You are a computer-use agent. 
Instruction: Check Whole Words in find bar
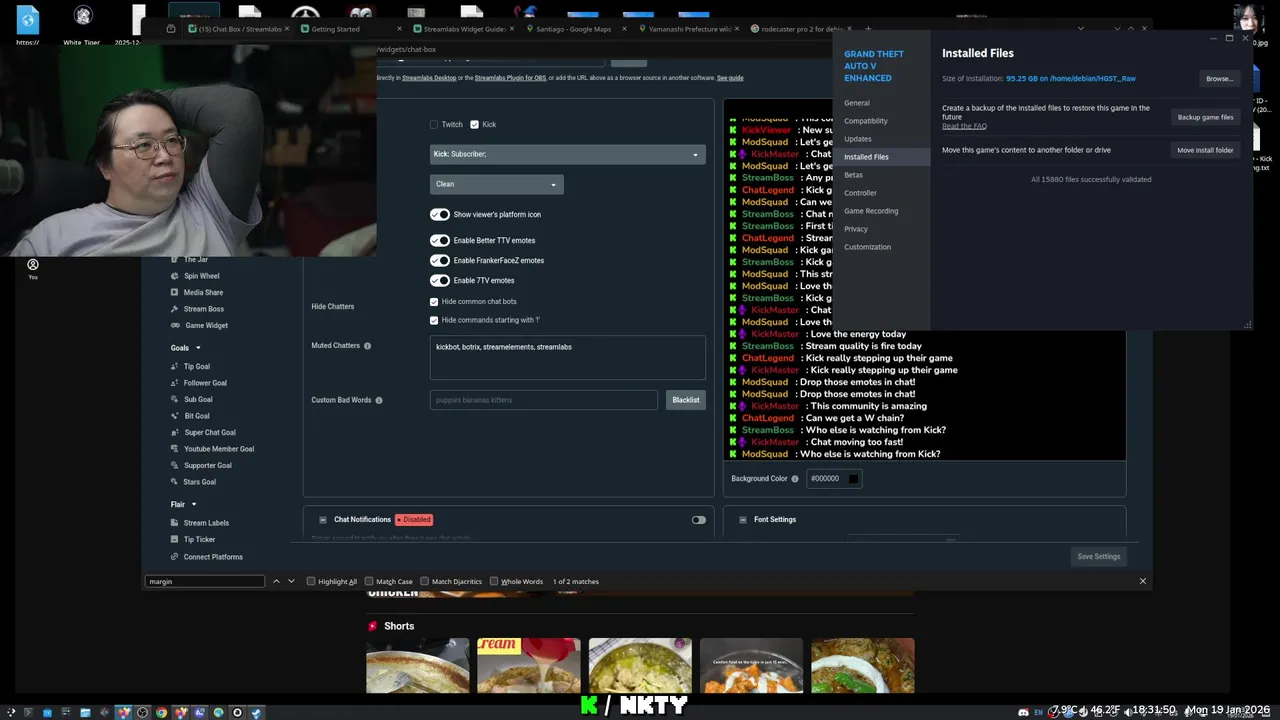pyautogui.click(x=494, y=582)
